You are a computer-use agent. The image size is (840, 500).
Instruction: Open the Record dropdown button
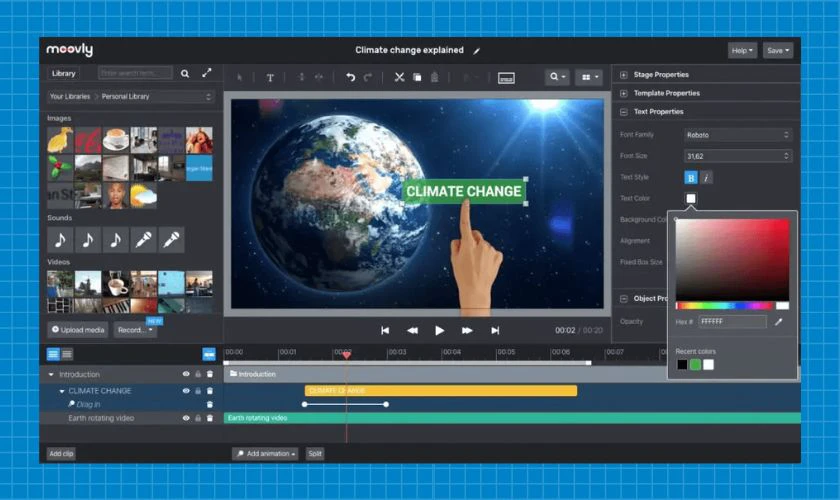click(x=135, y=330)
